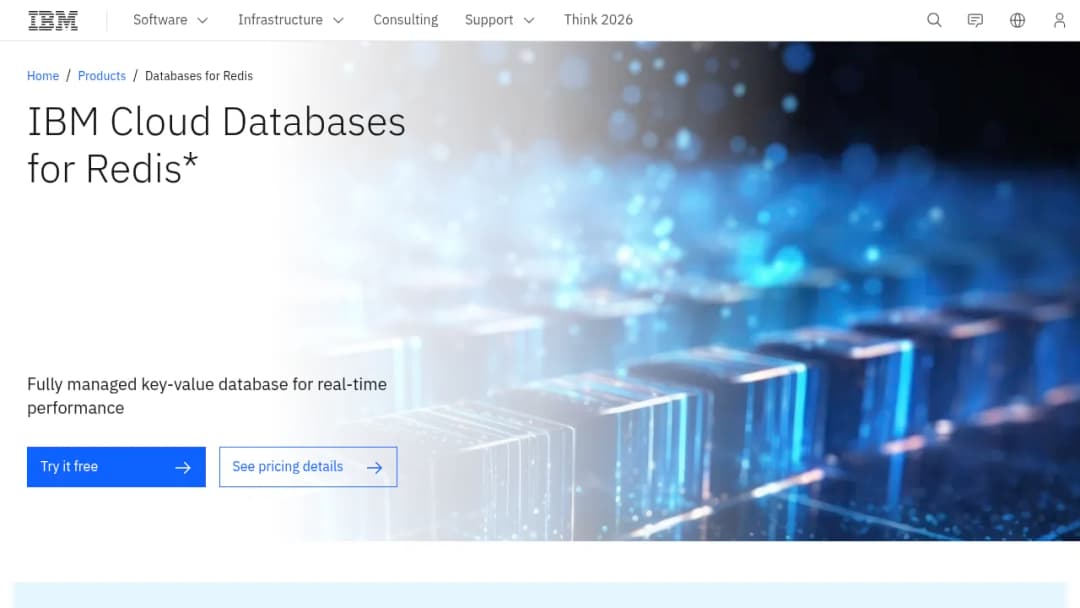Click the Databases for Redis breadcrumb text

pyautogui.click(x=198, y=76)
